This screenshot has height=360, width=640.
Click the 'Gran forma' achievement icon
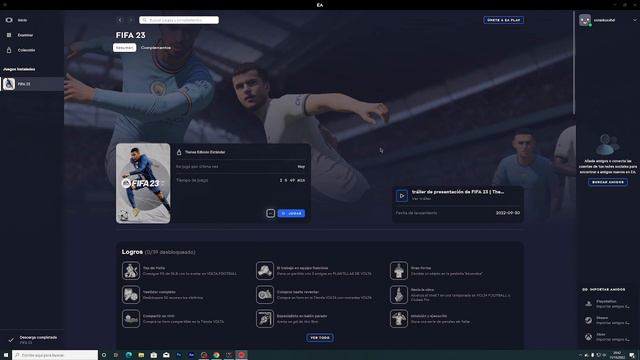pos(398,271)
